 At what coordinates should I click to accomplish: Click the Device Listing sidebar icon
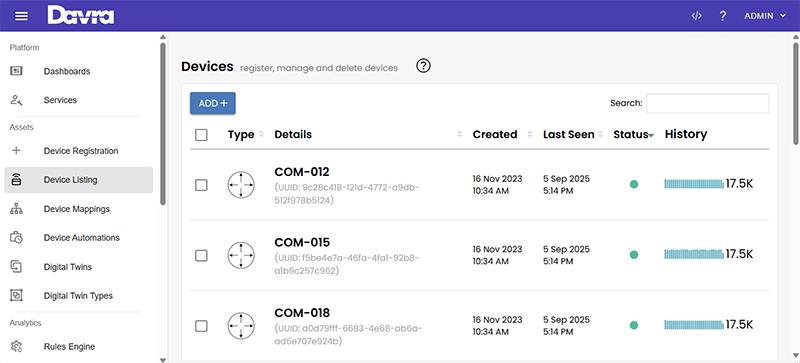point(16,180)
